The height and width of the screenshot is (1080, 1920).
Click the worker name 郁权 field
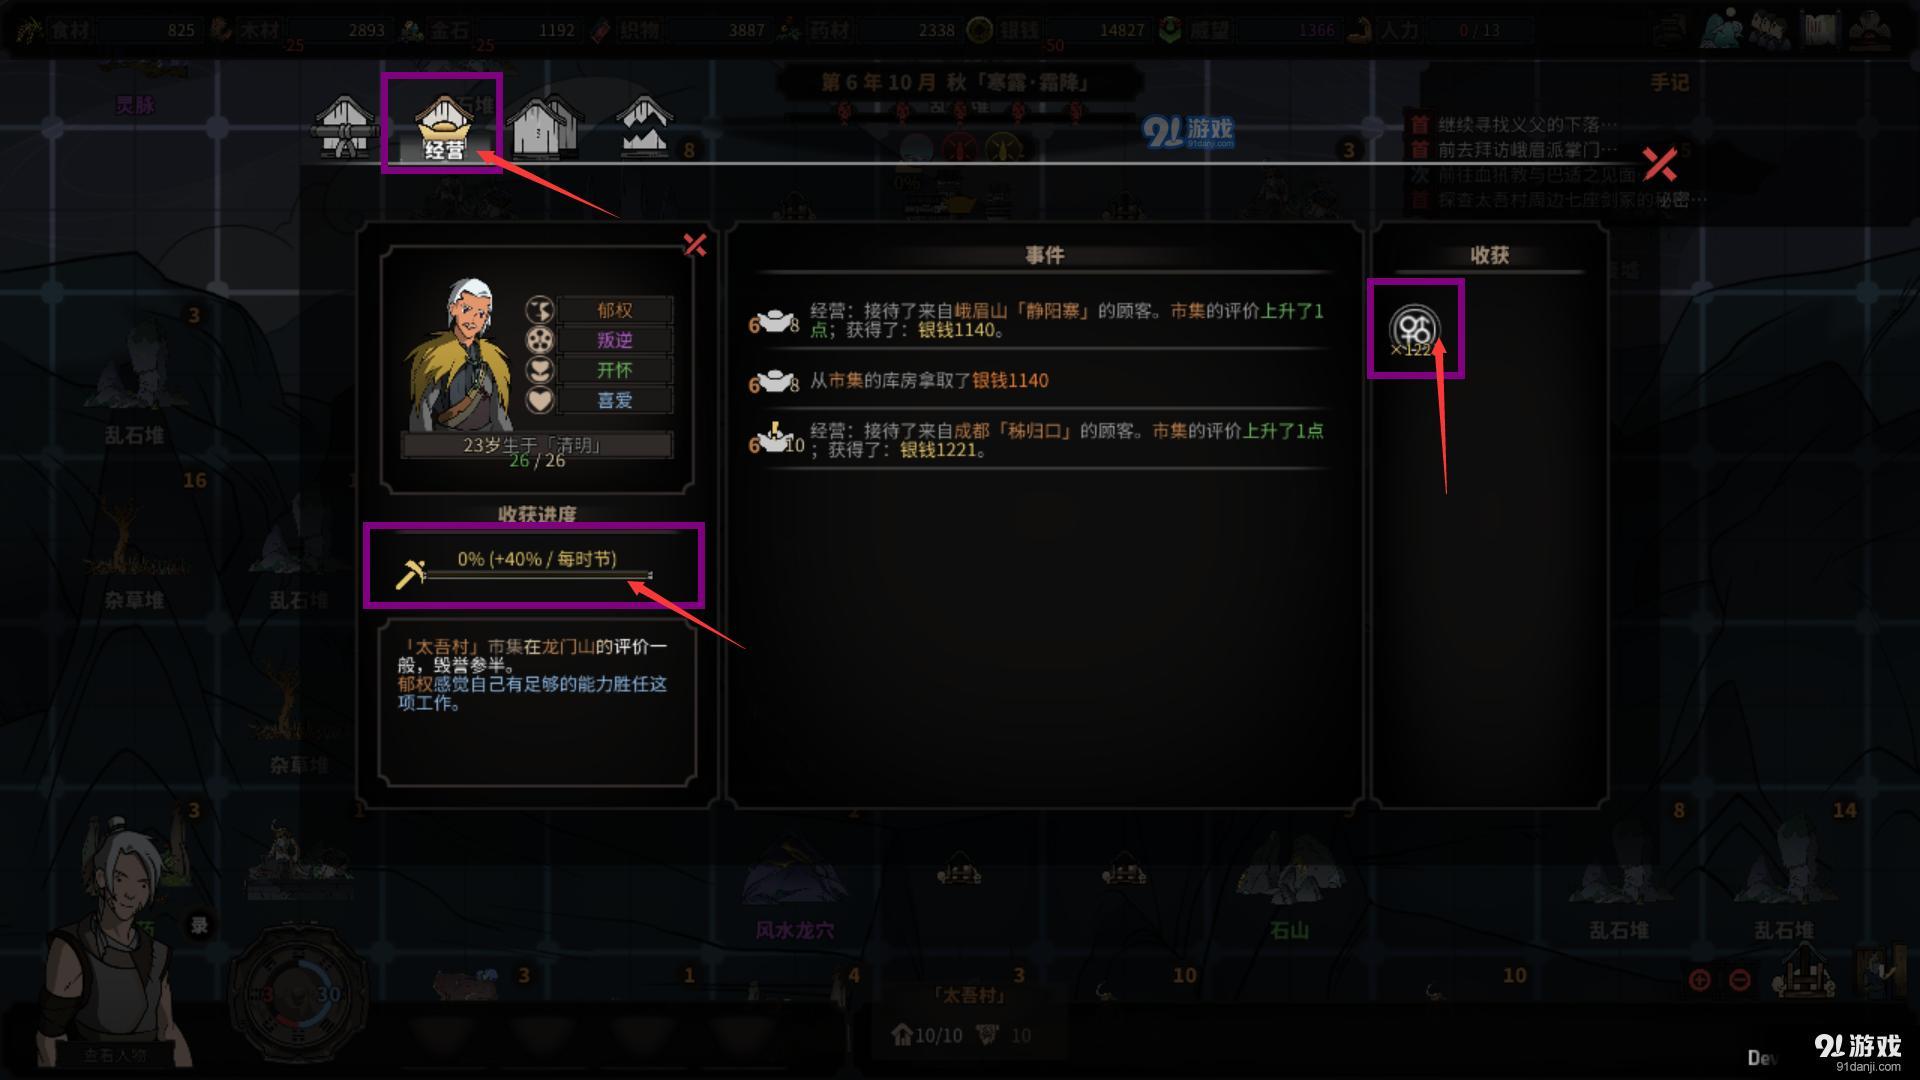[x=614, y=310]
